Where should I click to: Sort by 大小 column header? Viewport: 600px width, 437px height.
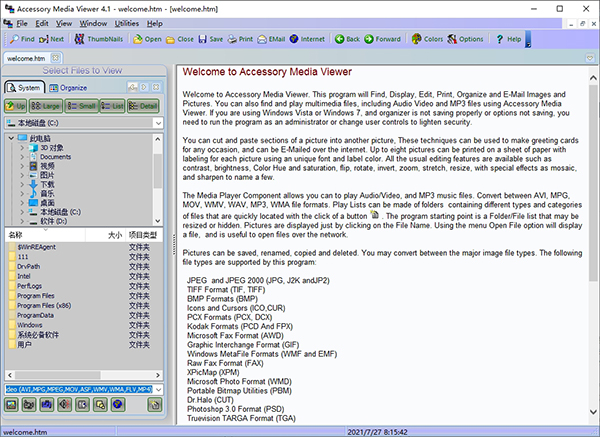point(106,235)
